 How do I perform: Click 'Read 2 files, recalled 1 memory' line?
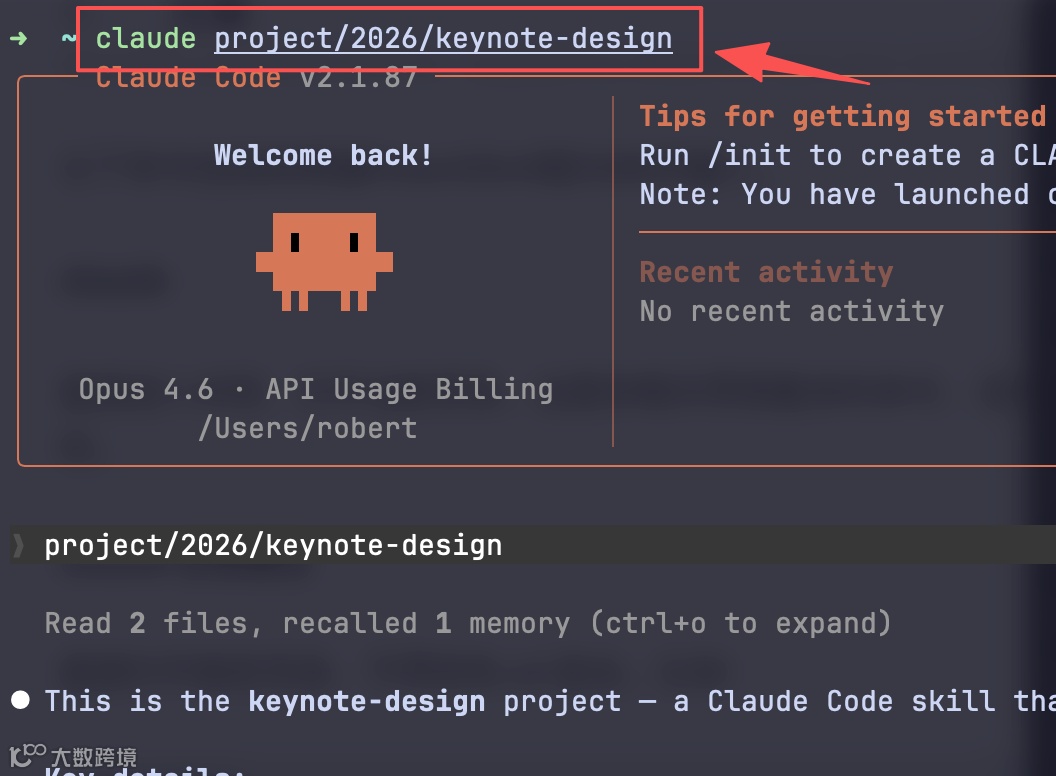coord(468,623)
